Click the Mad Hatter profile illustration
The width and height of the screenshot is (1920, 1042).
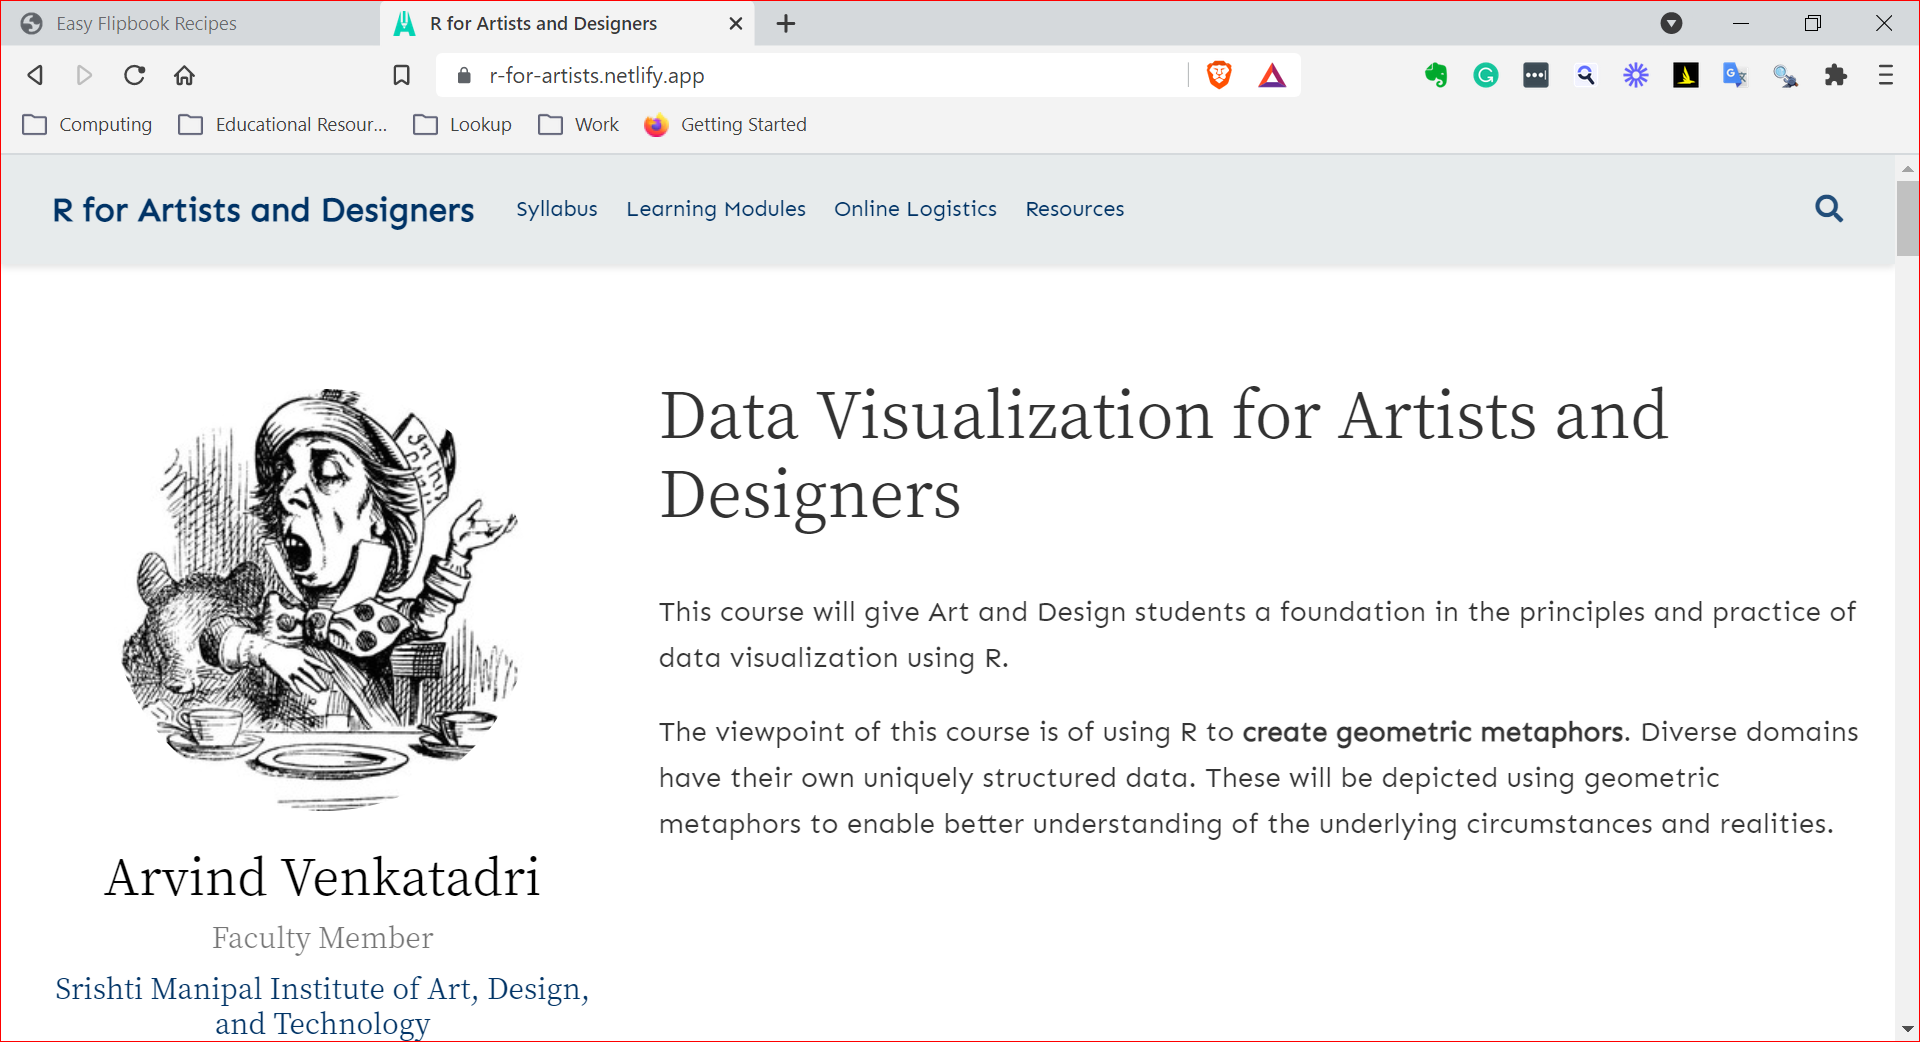[x=322, y=598]
